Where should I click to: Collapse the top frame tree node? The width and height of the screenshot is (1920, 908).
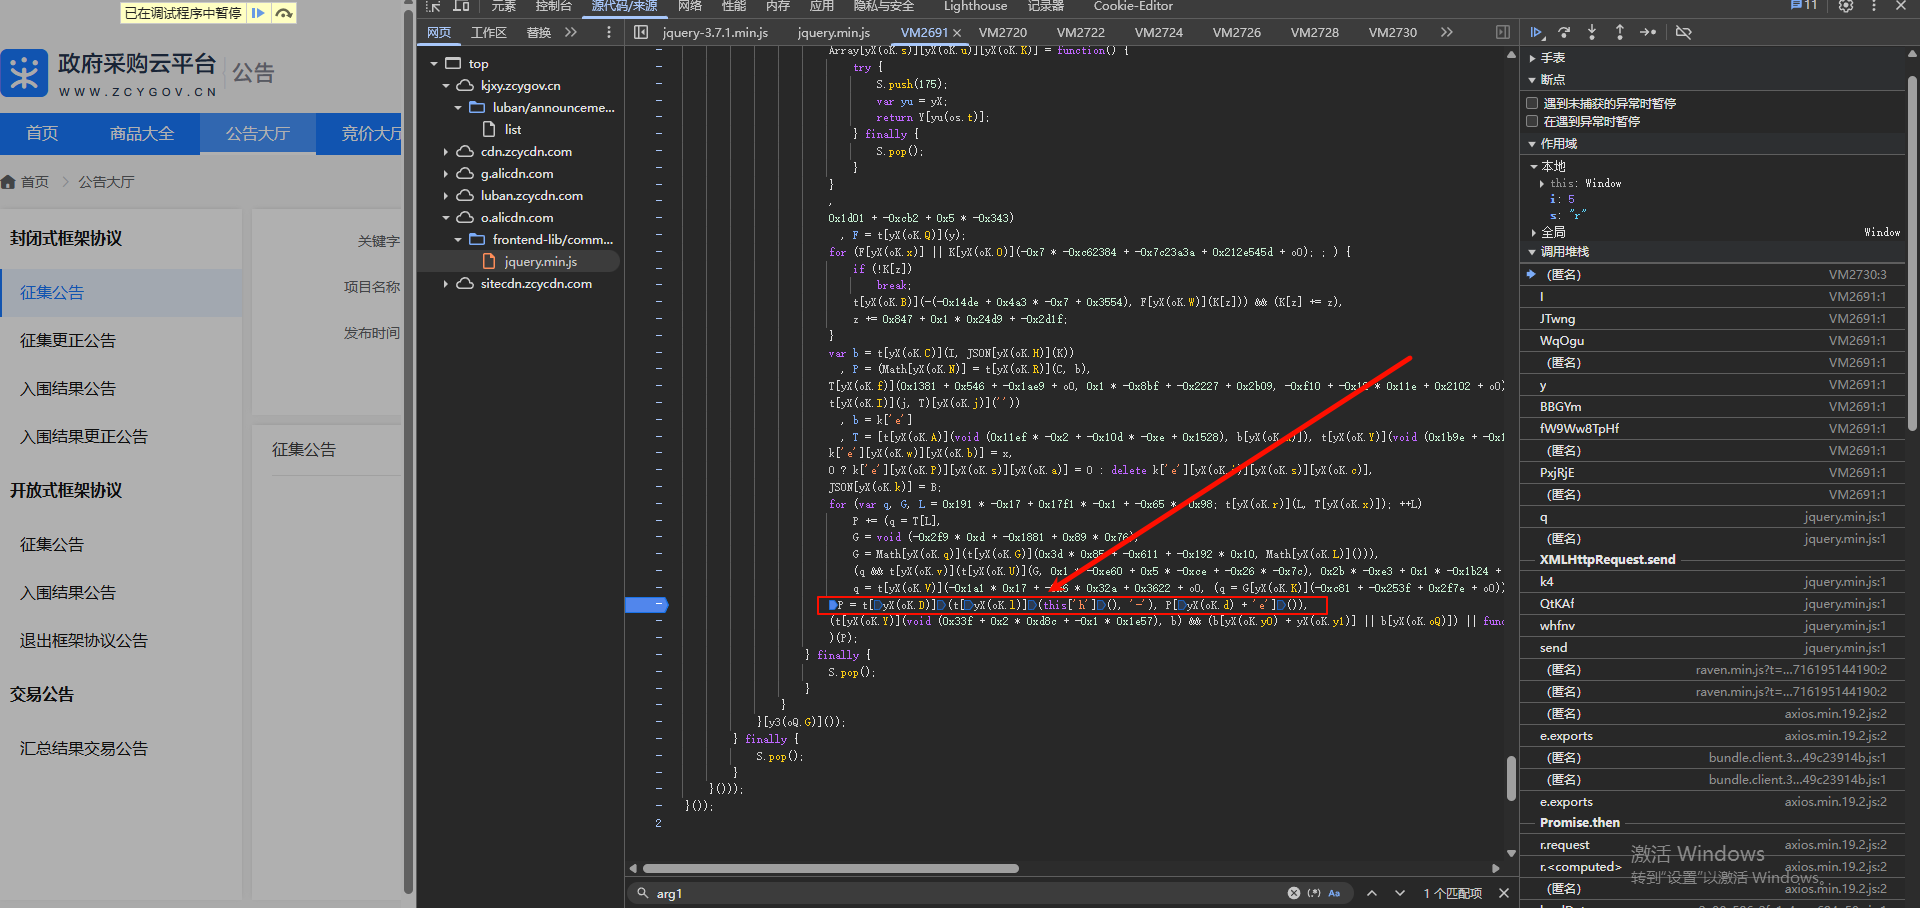point(434,64)
